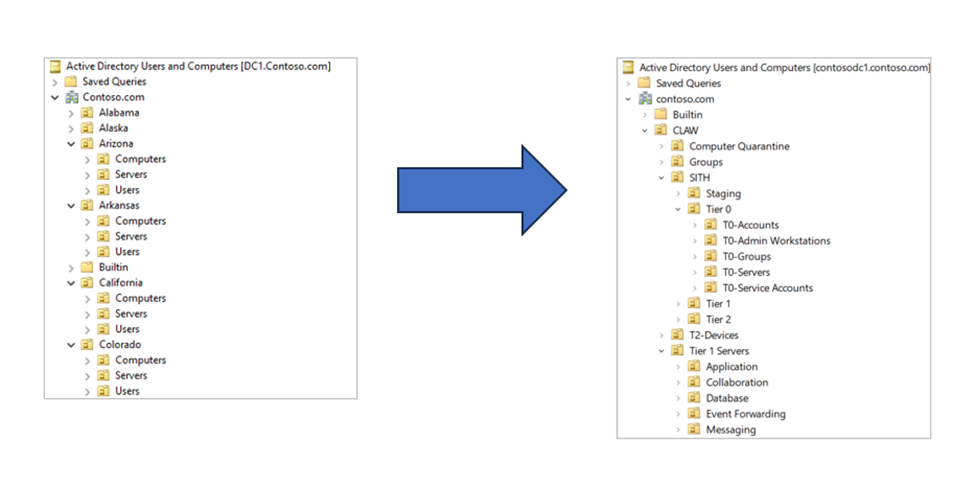Select the 'Tier 2' label under SITH
Screen dimensions: 975x488
pyautogui.click(x=718, y=319)
